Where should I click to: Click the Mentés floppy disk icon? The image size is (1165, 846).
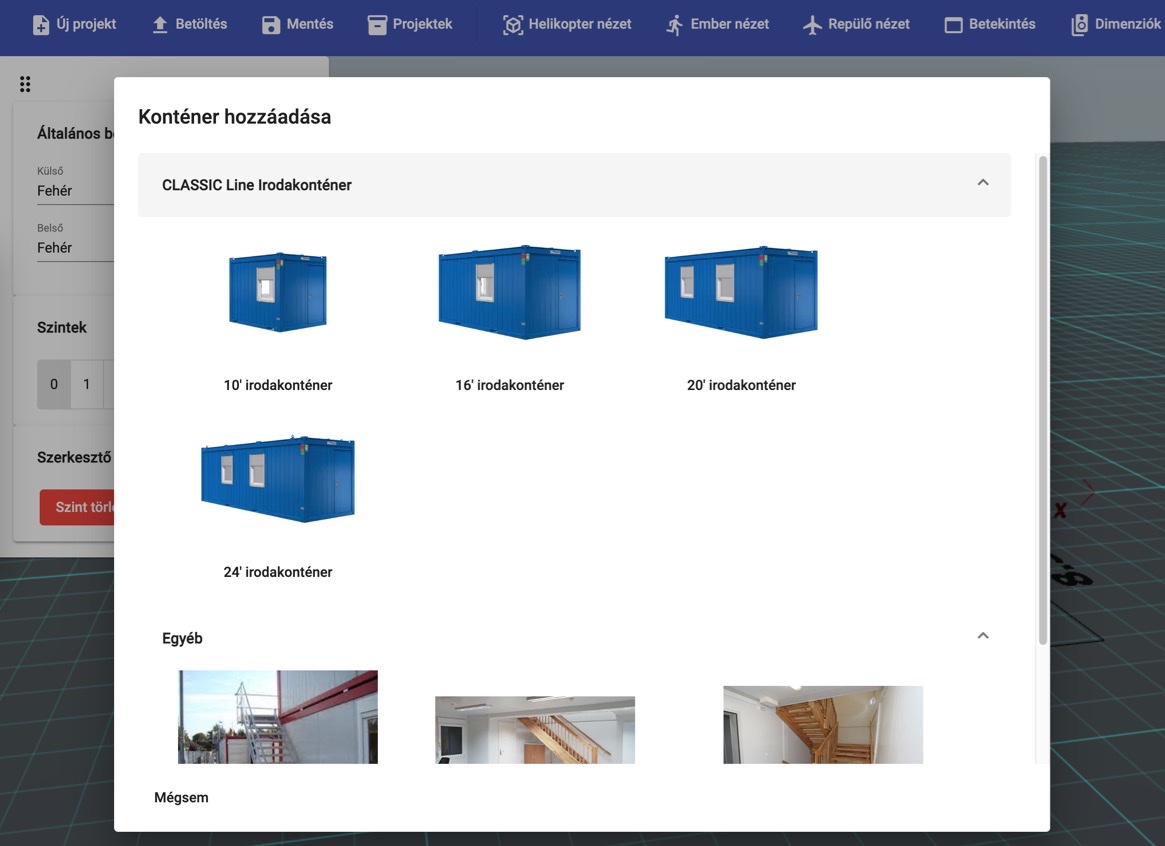271,25
